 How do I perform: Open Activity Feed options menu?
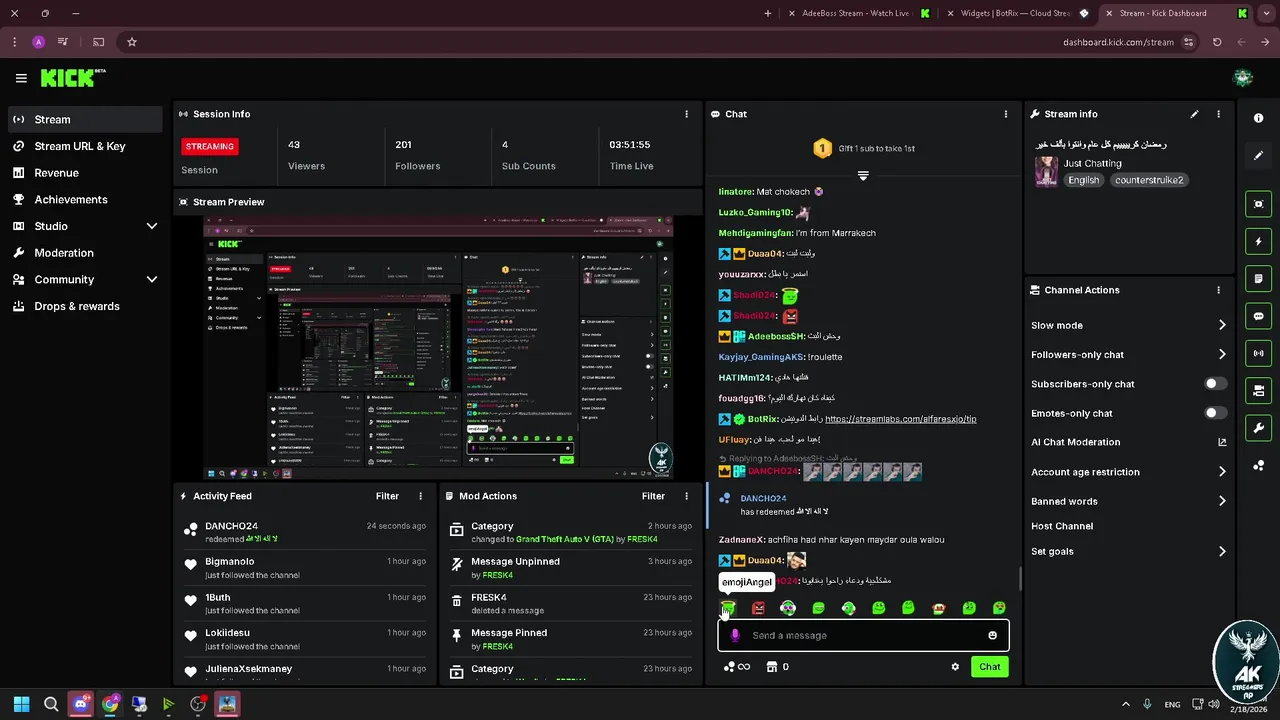[420, 496]
